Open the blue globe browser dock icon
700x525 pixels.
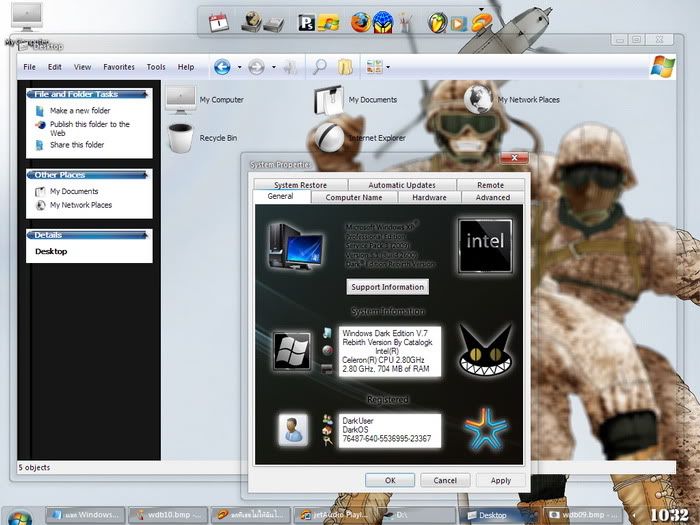pos(383,22)
